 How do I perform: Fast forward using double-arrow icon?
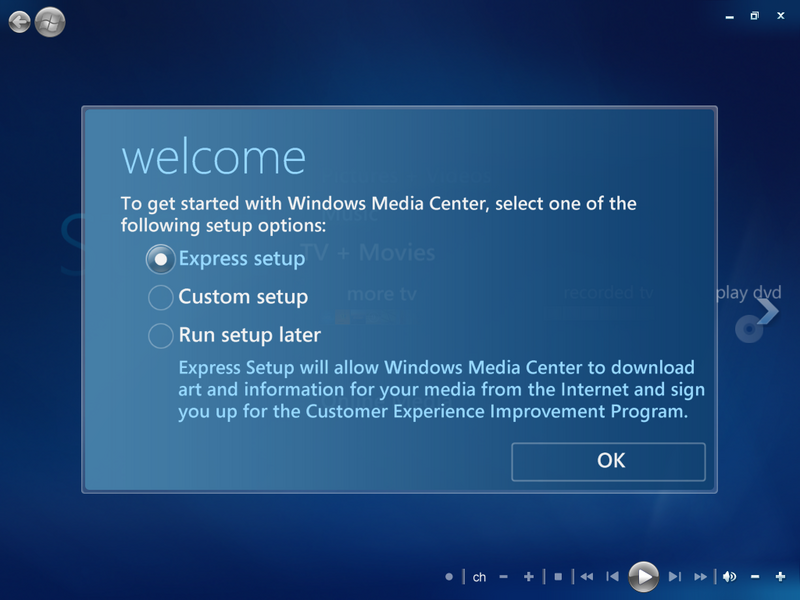701,577
